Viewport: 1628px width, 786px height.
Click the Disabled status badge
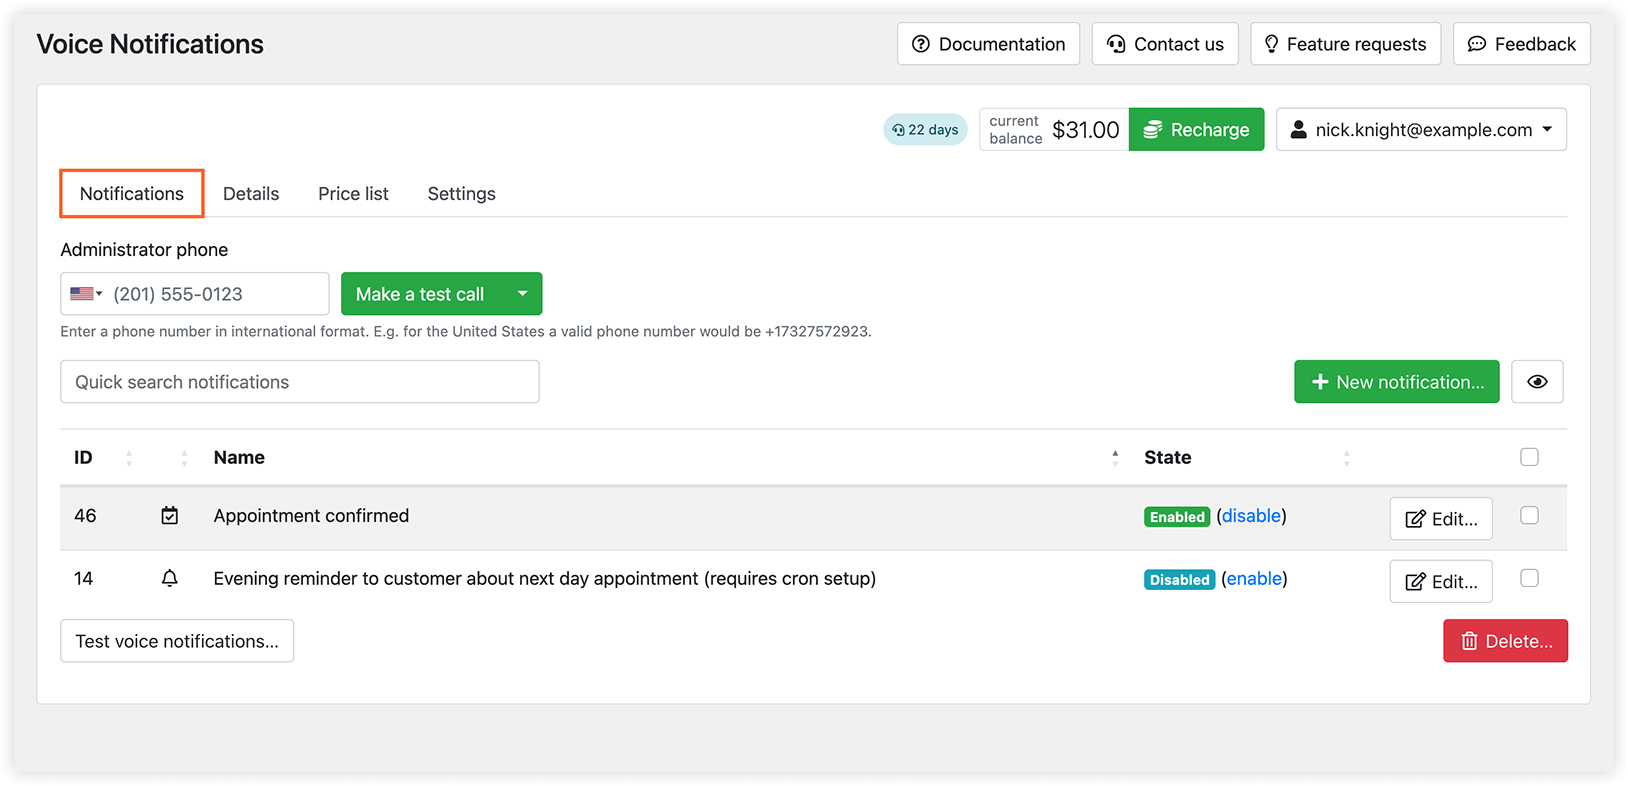coord(1179,580)
